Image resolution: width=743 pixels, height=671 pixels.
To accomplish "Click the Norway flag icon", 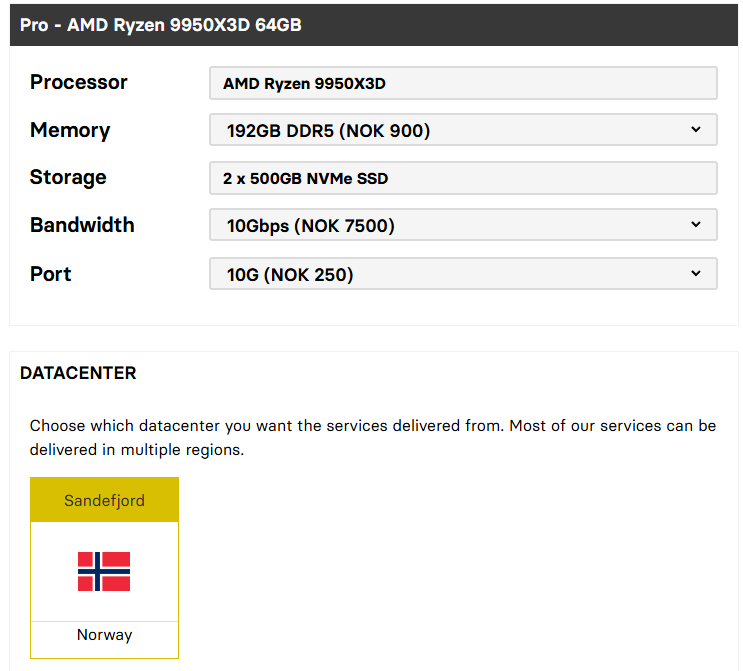I will pyautogui.click(x=104, y=571).
